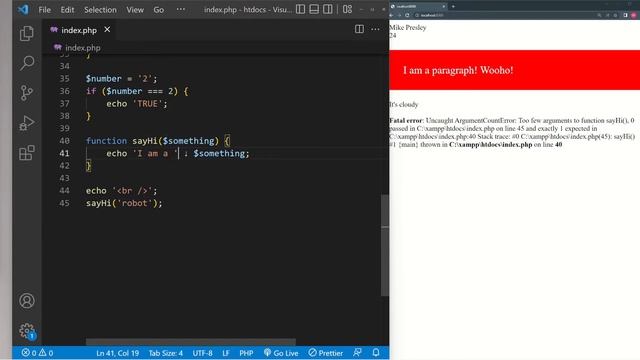Image resolution: width=640 pixels, height=360 pixels.
Task: Open the Extensions view
Action: point(27,153)
